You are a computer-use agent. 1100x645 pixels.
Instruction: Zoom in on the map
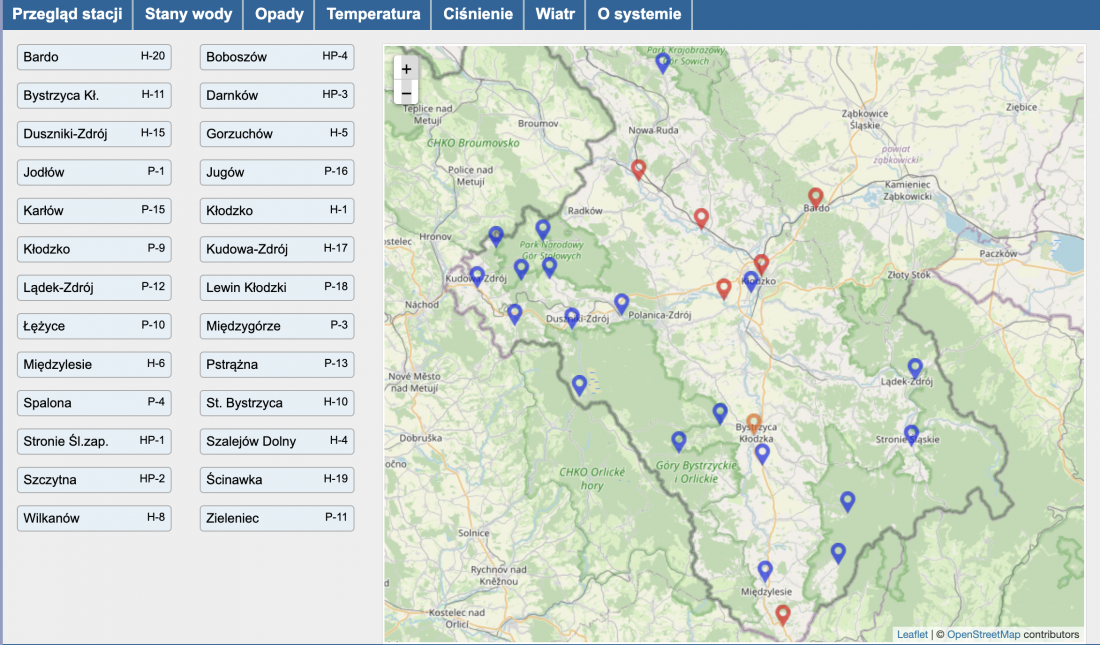[x=406, y=69]
